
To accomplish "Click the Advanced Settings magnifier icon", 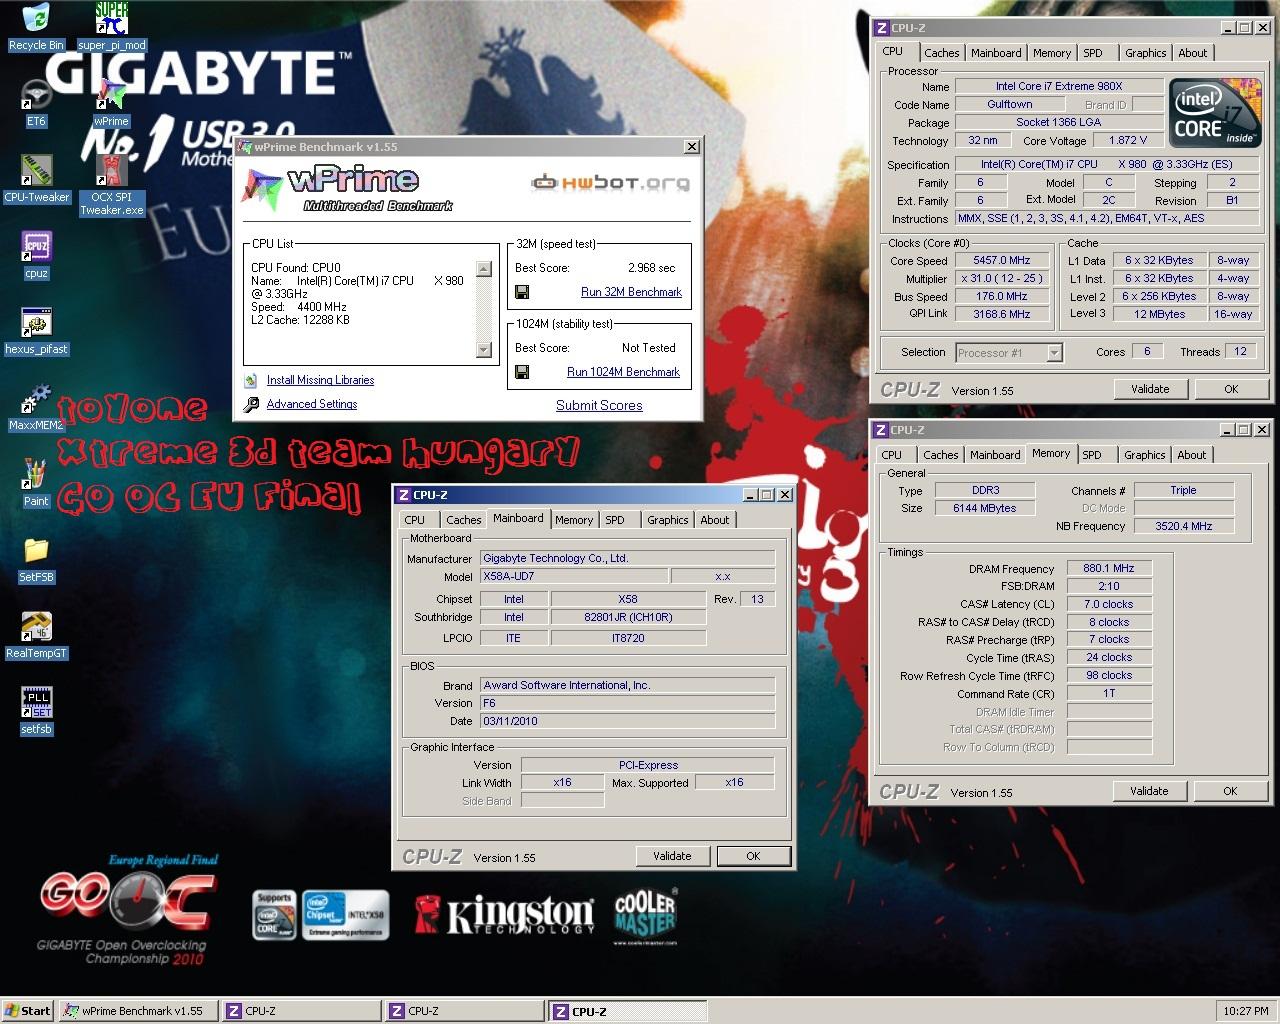I will 250,404.
